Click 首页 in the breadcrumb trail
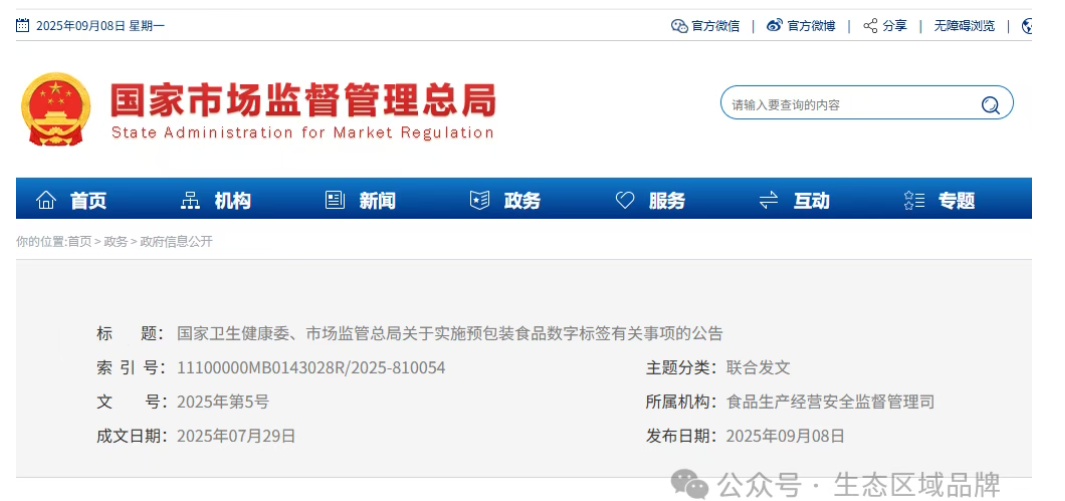 (79, 242)
